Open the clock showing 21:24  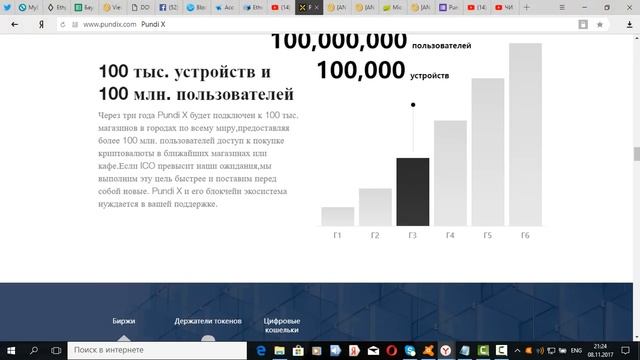[x=600, y=350]
